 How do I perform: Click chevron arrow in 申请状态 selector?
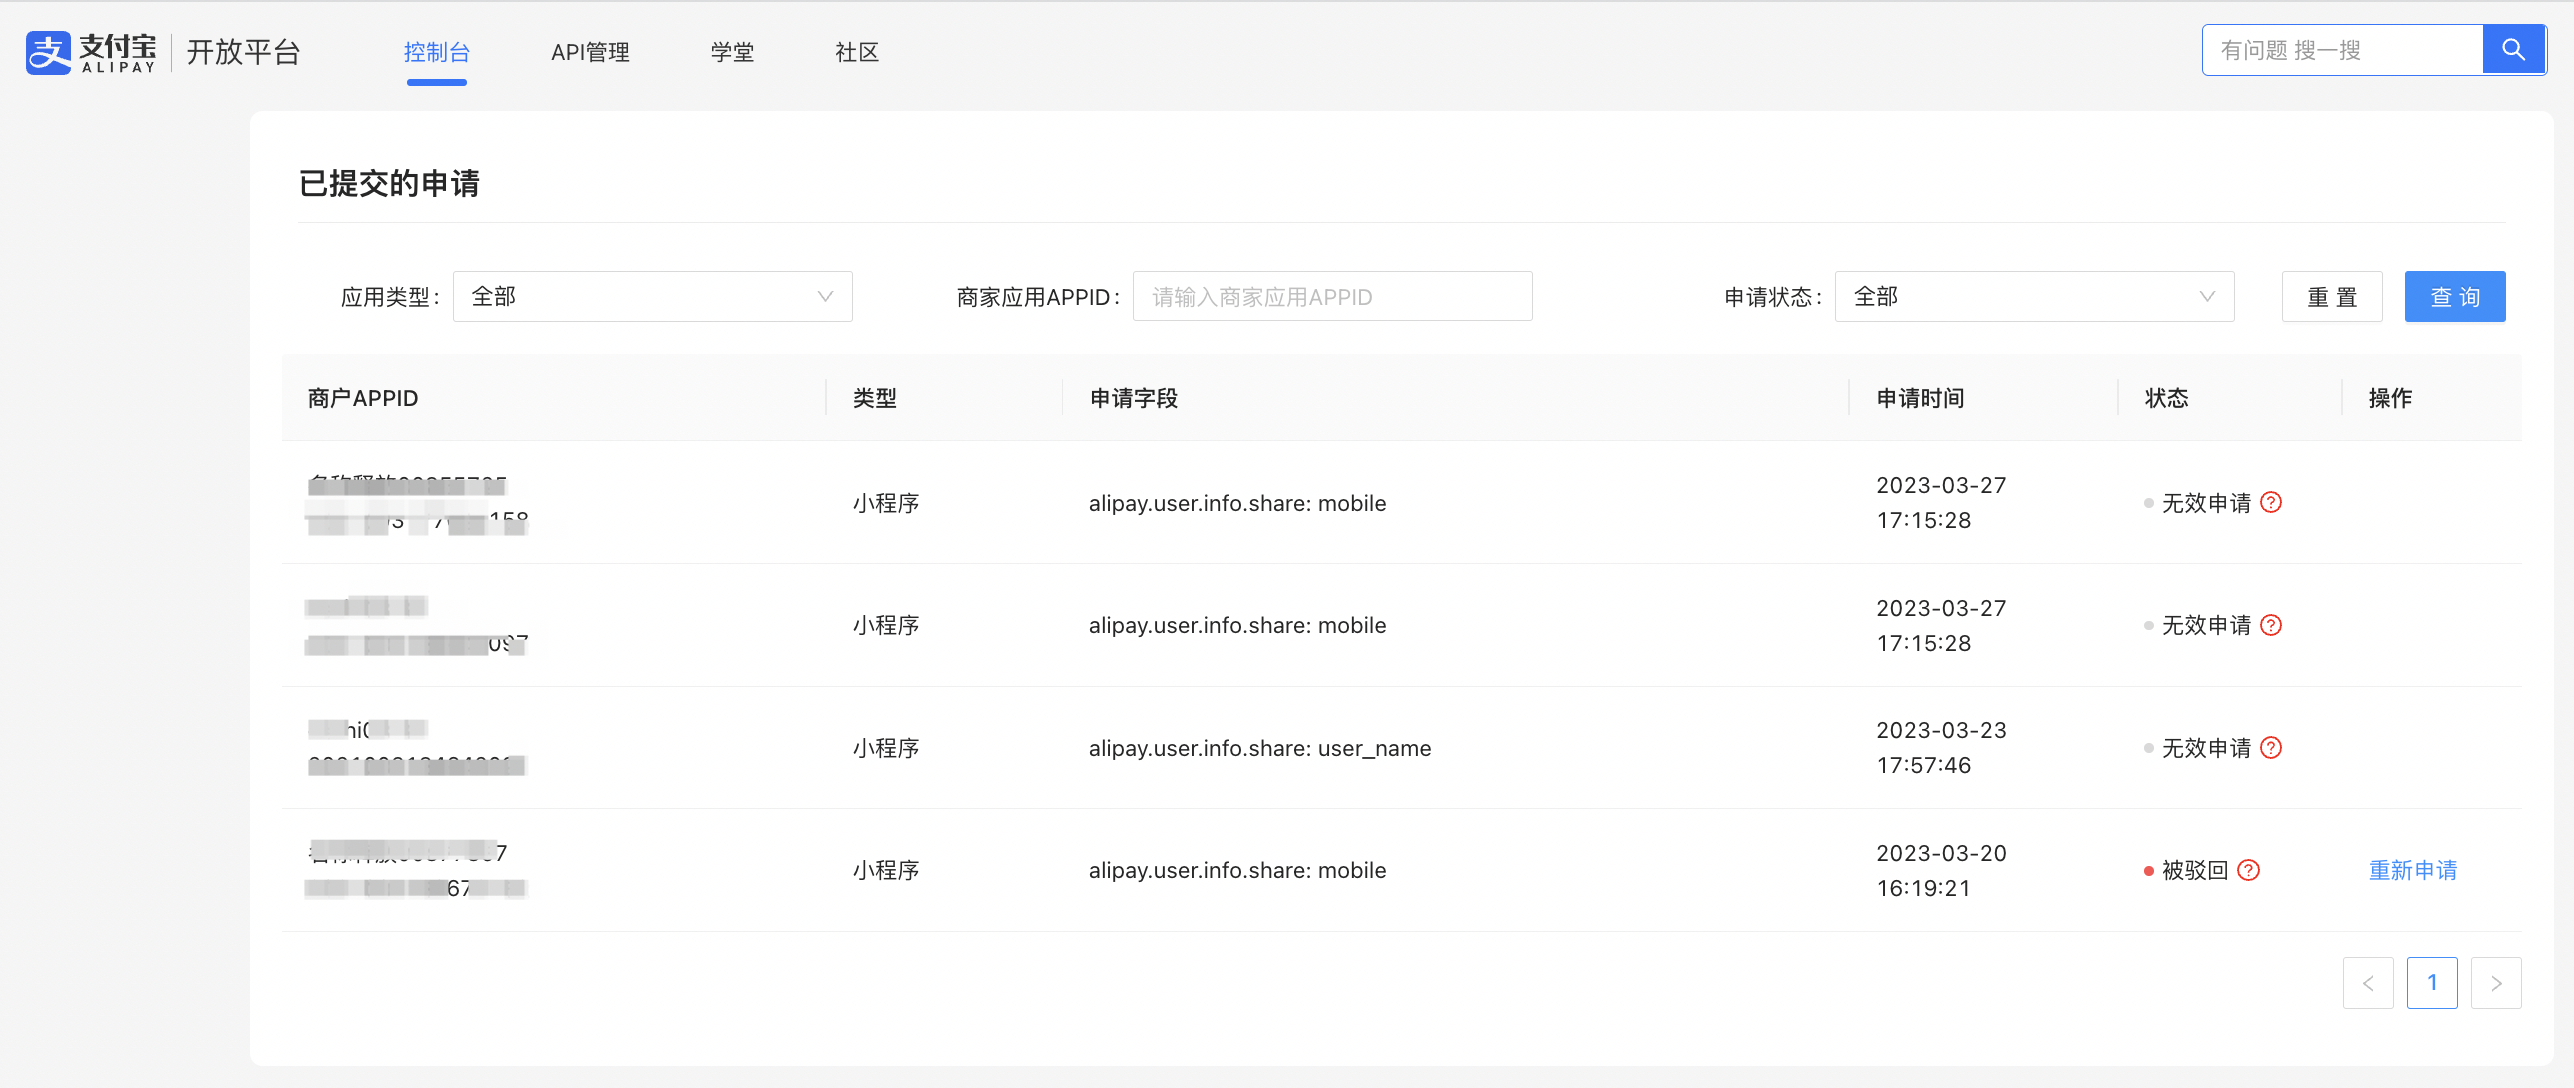coord(2207,296)
